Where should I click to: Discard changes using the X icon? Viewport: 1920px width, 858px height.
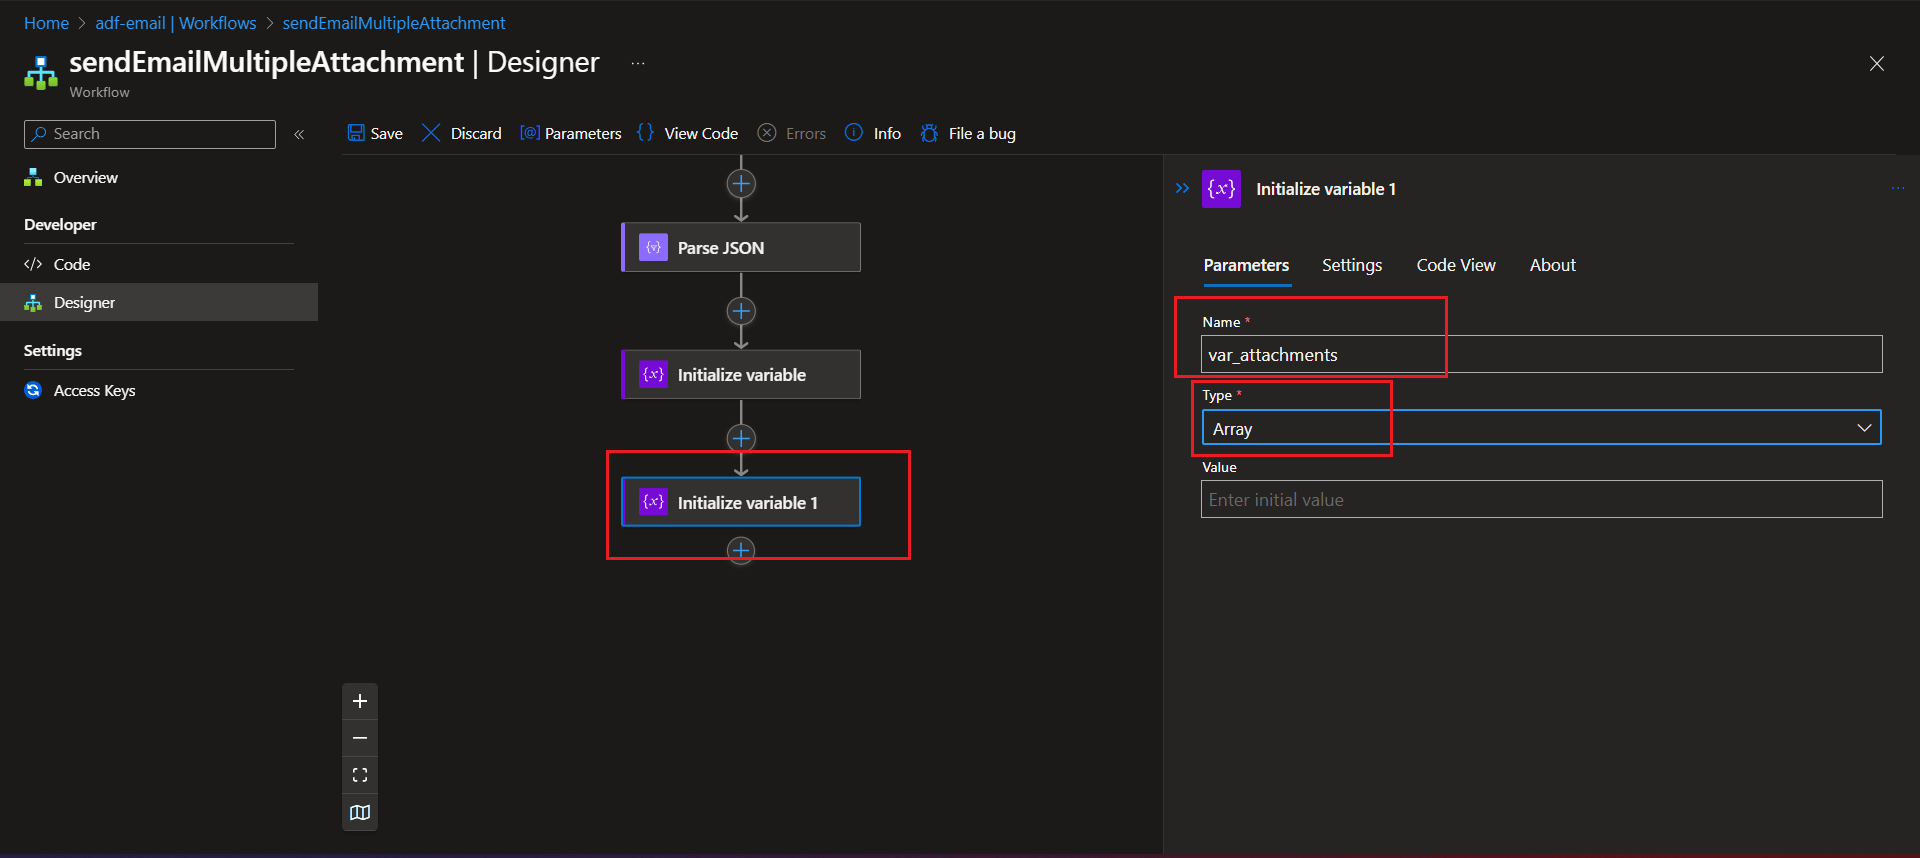point(431,133)
